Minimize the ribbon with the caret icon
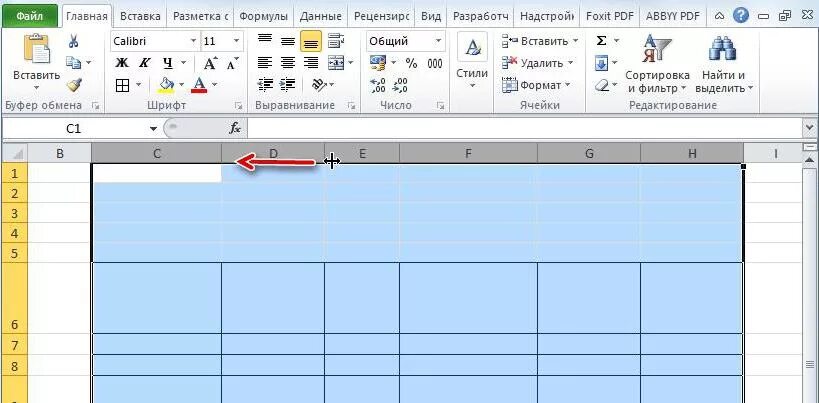This screenshot has height=403, width=819. click(720, 16)
